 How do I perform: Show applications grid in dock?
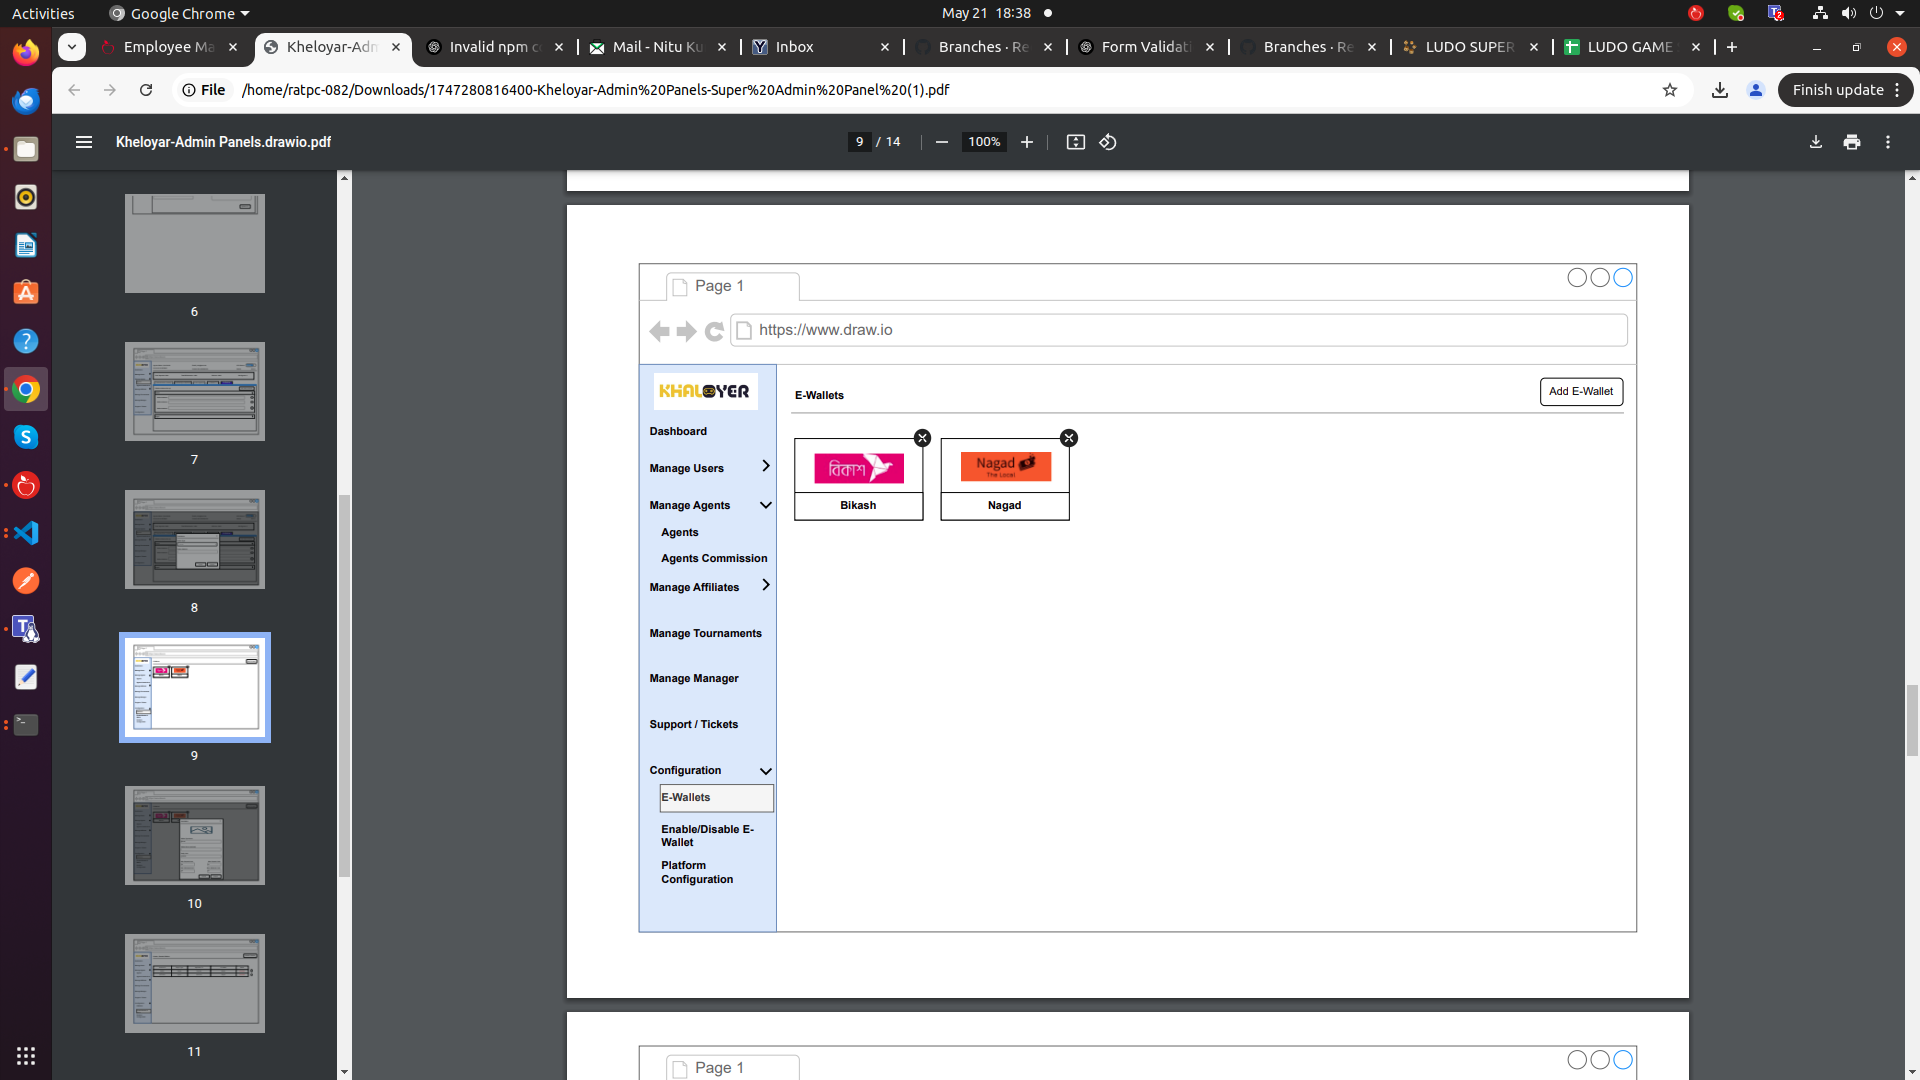[x=26, y=1056]
